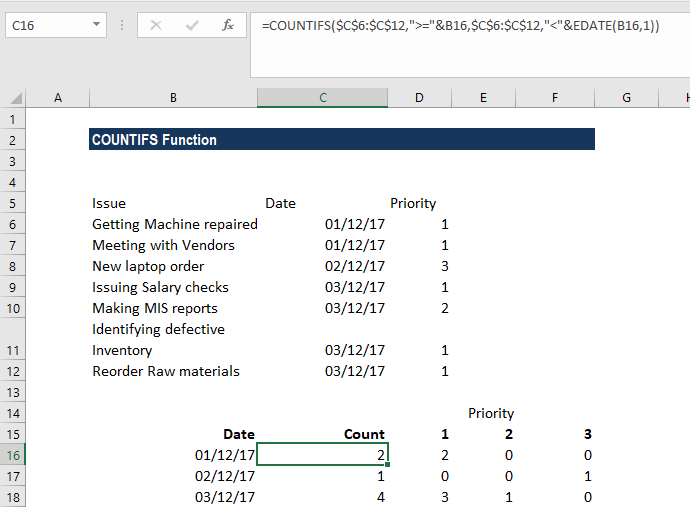Click the formula bar COUNTIFS formula text
The width and height of the screenshot is (690, 507).
(460, 26)
